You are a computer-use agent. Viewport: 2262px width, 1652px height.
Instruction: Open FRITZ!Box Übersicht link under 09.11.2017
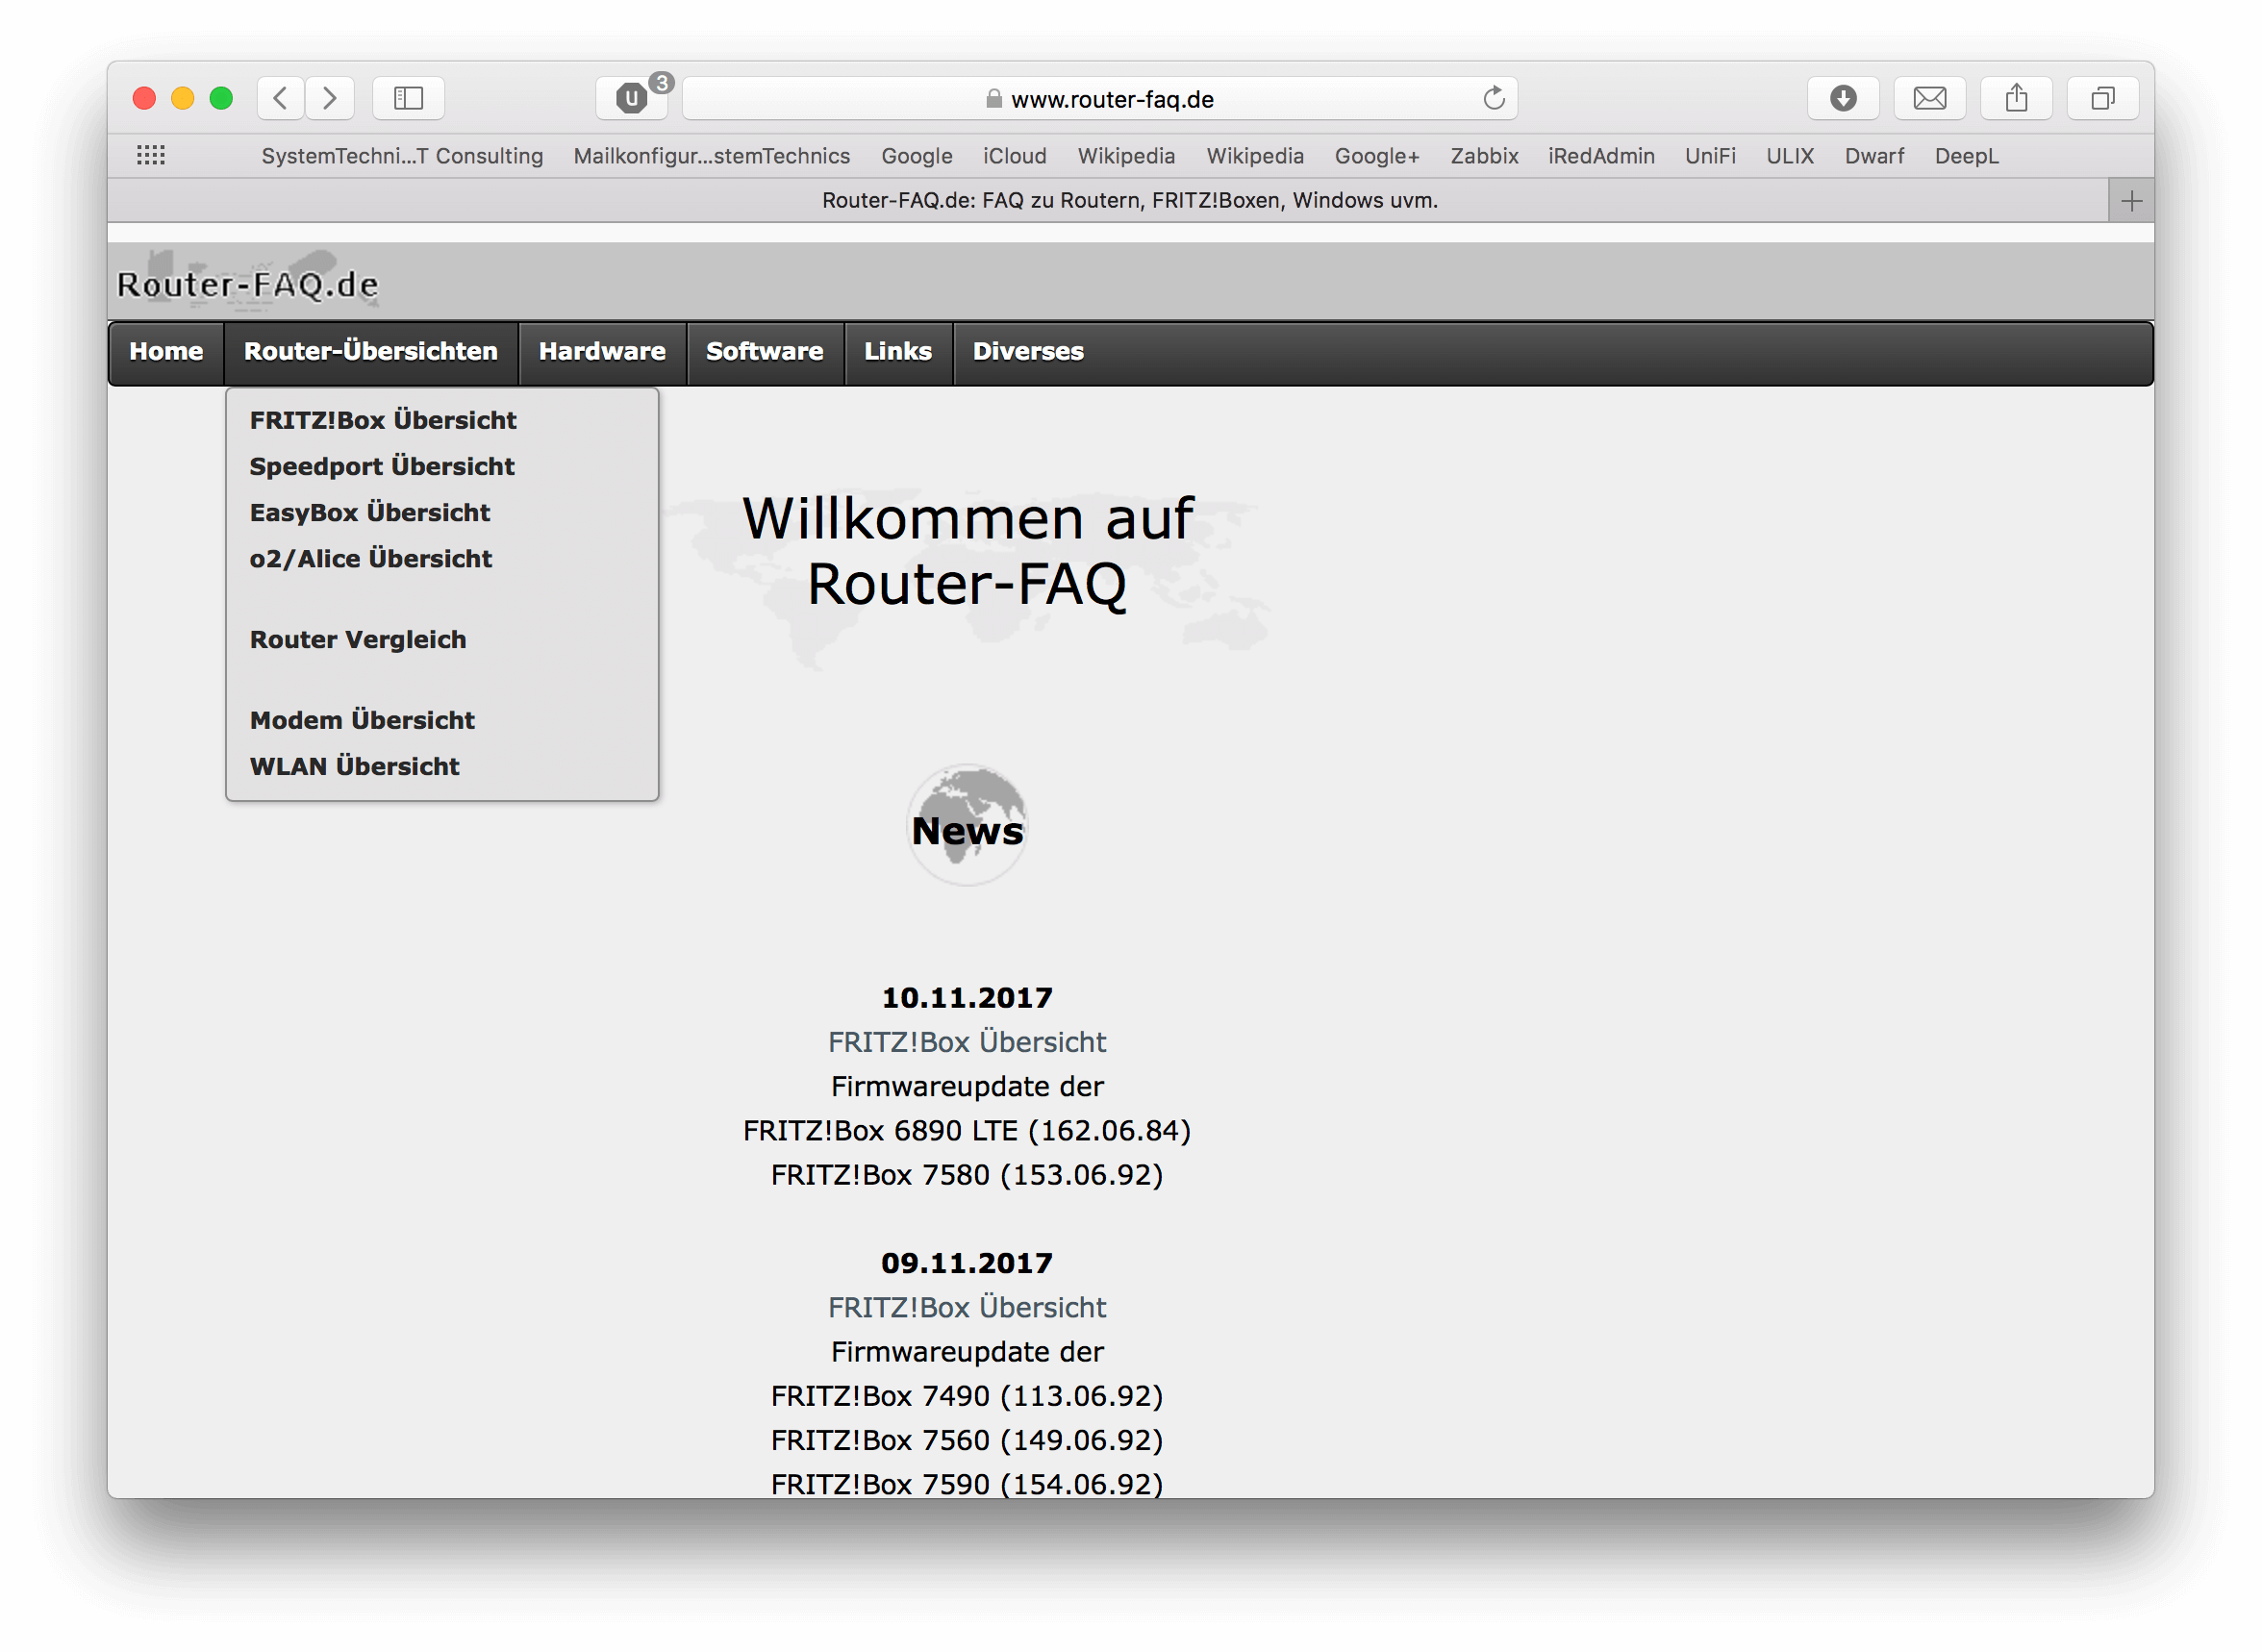click(x=967, y=1307)
